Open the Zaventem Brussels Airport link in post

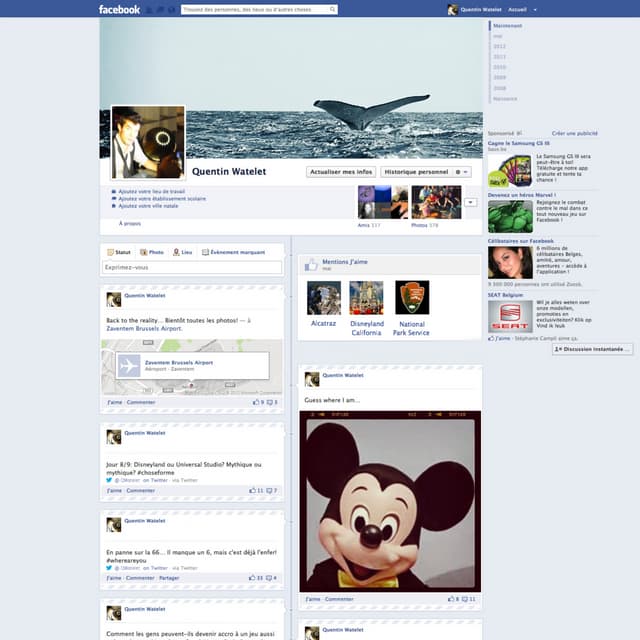pyautogui.click(x=144, y=328)
